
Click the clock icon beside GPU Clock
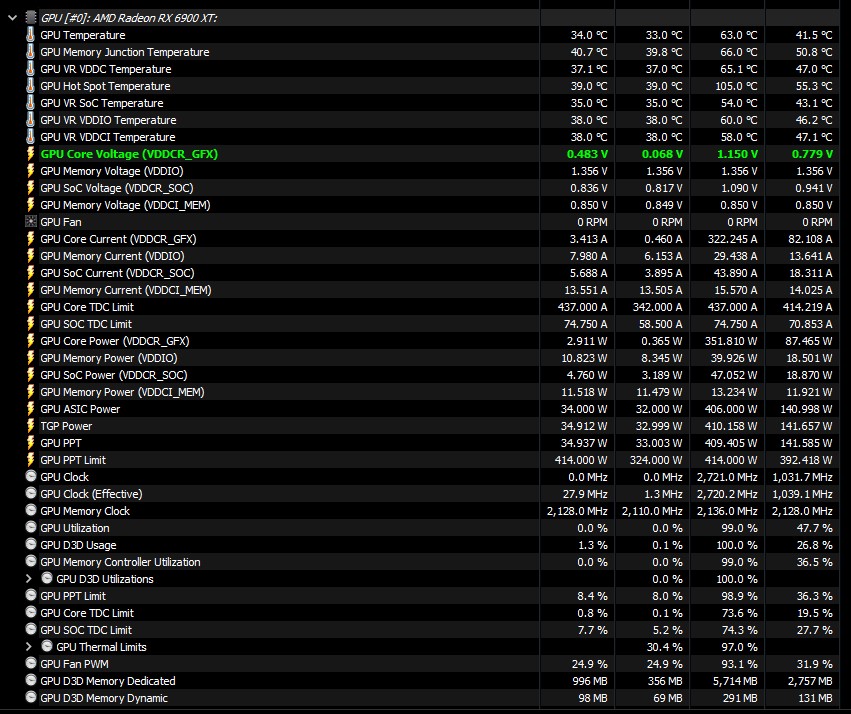(x=31, y=476)
